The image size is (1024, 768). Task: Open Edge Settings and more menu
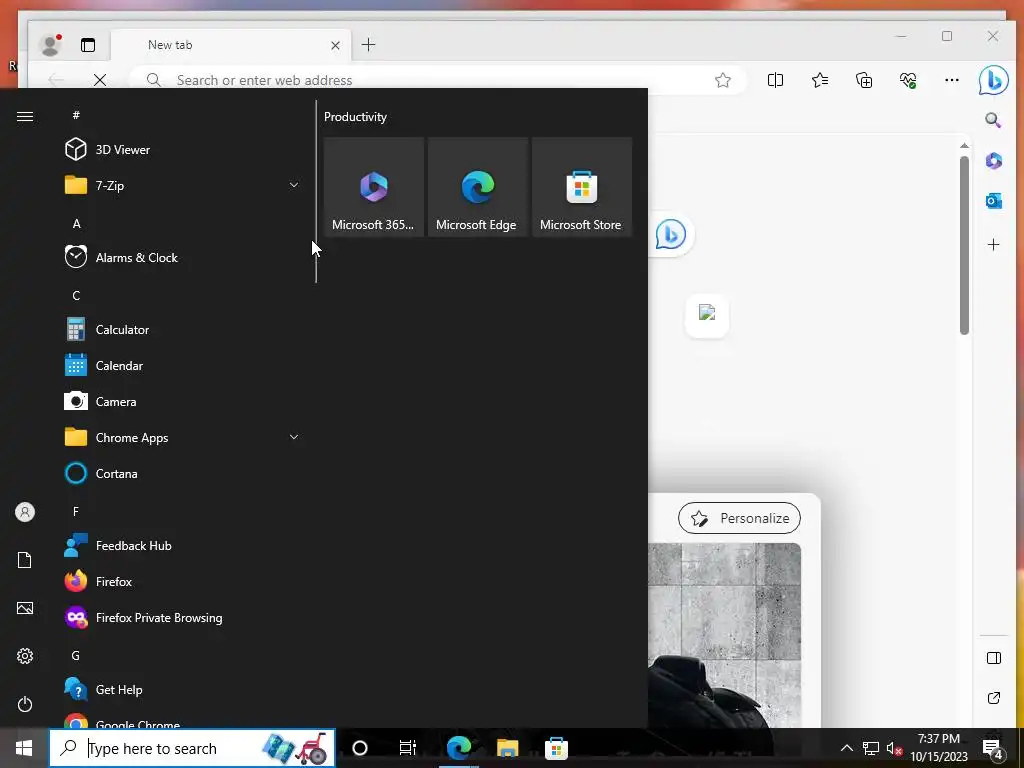click(x=952, y=80)
